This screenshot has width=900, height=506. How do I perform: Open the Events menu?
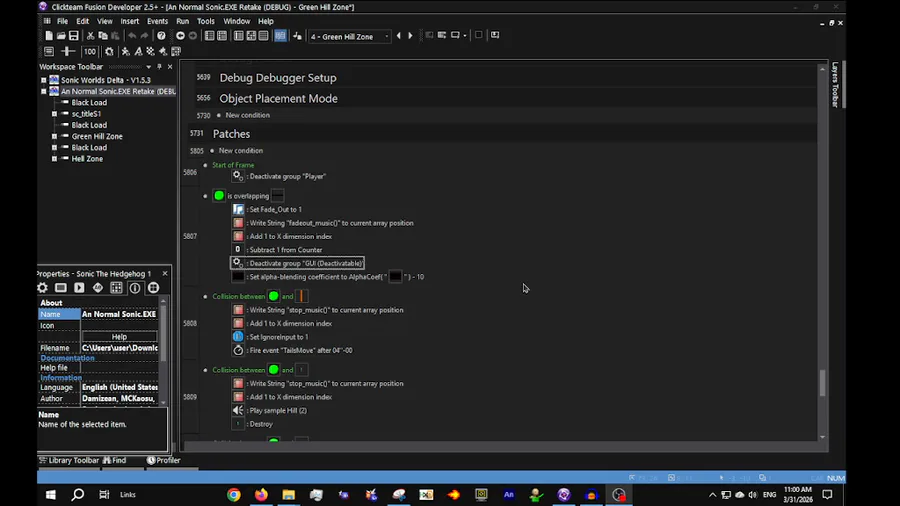click(157, 21)
